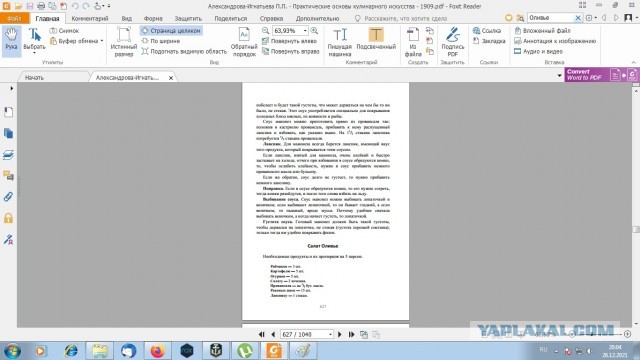Screen dimensions: 640x360
Task: Rotate page right with Повернуть вправо
Action: (x=290, y=51)
